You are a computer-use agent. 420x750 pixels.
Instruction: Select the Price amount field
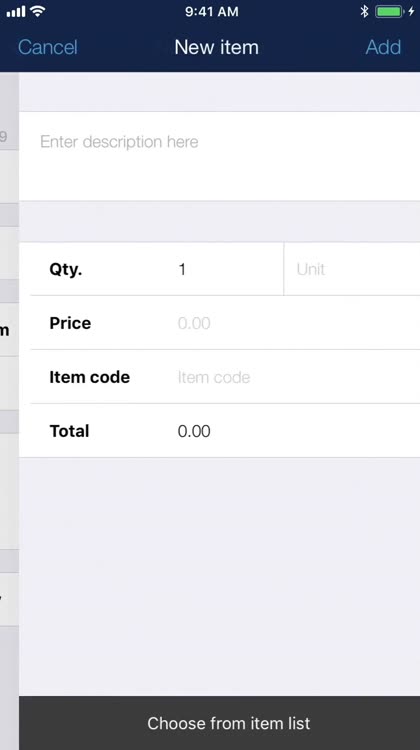point(298,323)
